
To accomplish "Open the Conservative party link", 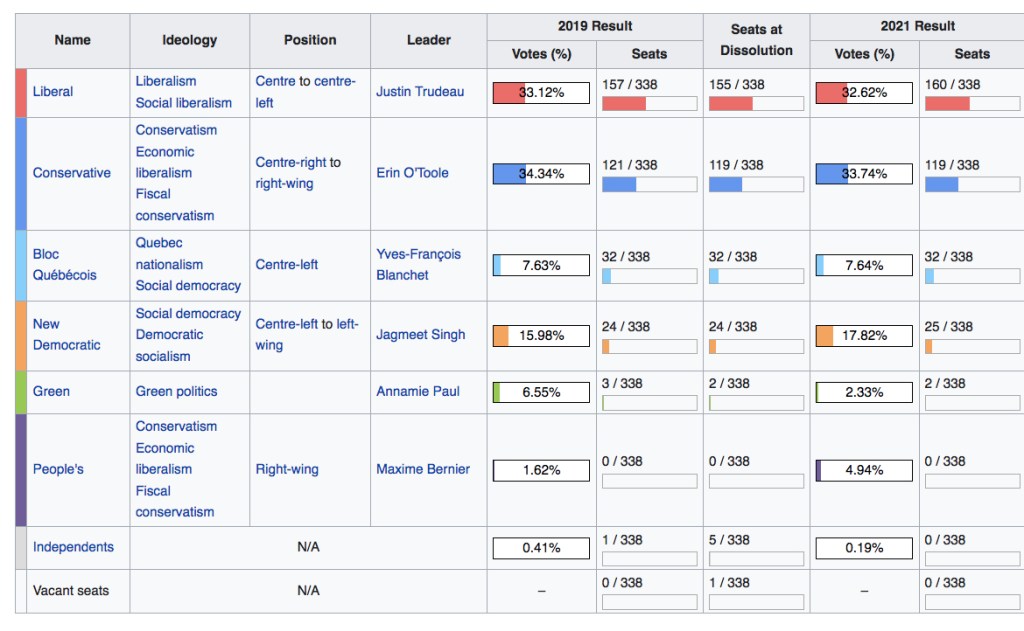I will point(72,173).
